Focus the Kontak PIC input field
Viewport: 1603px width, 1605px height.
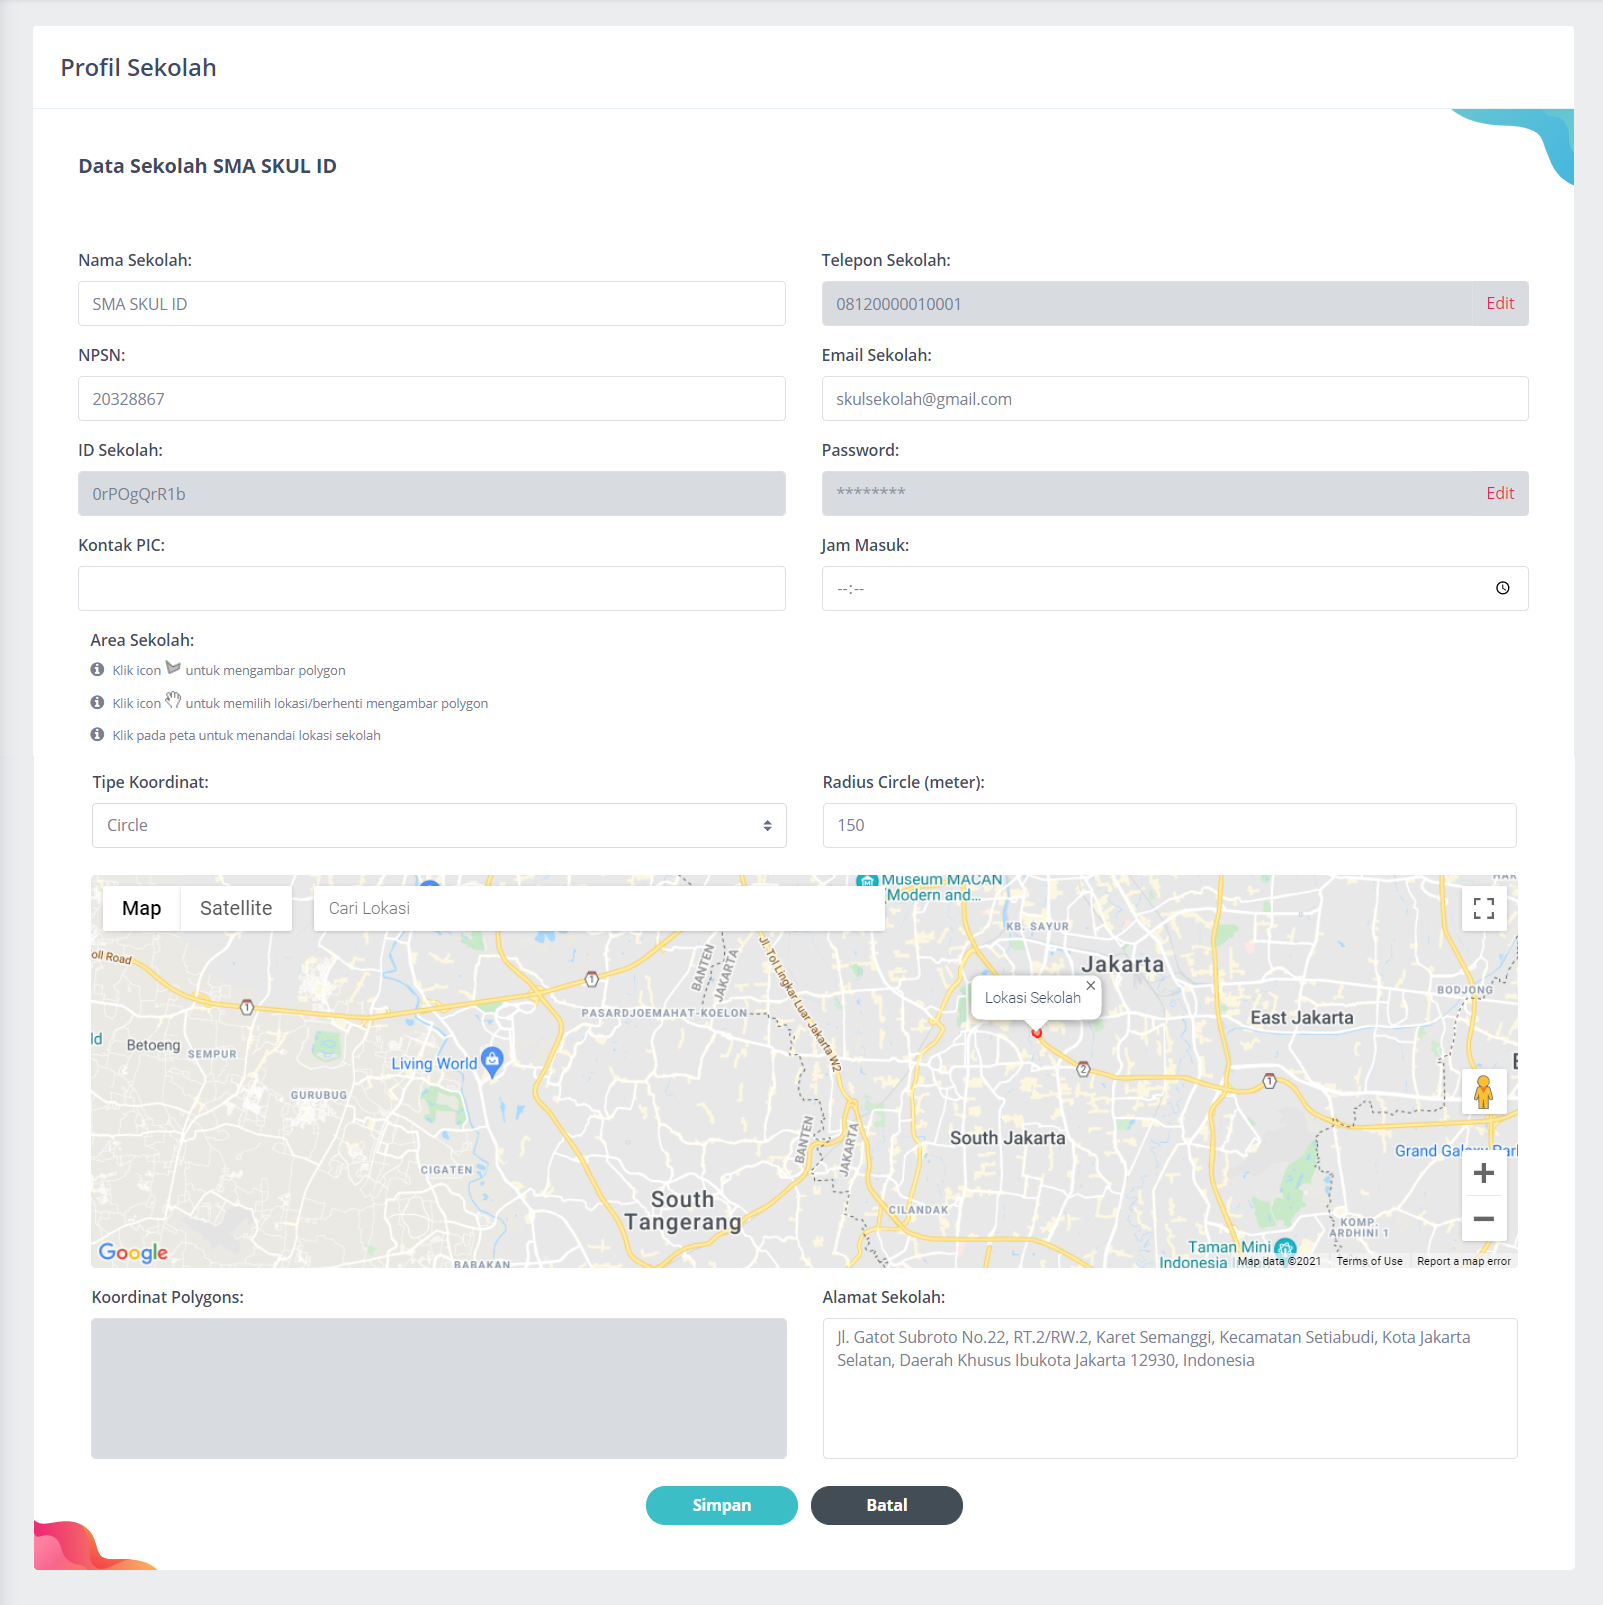point(432,588)
